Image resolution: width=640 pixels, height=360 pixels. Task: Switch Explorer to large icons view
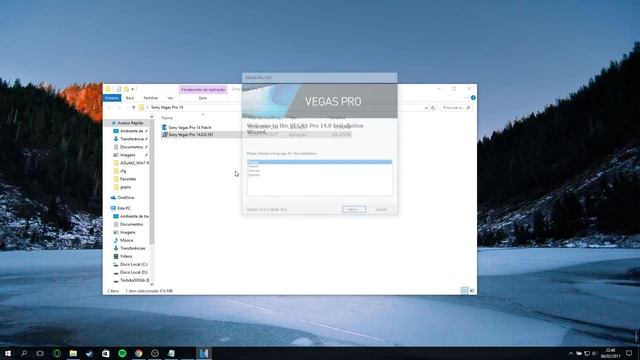click(x=472, y=290)
